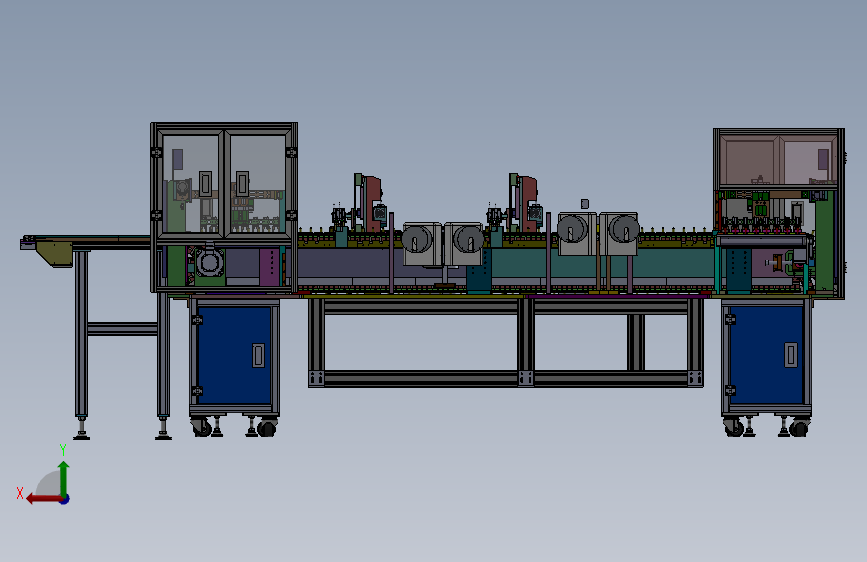Click the 'X' label on the triad
867x562 pixels.
[x=20, y=493]
